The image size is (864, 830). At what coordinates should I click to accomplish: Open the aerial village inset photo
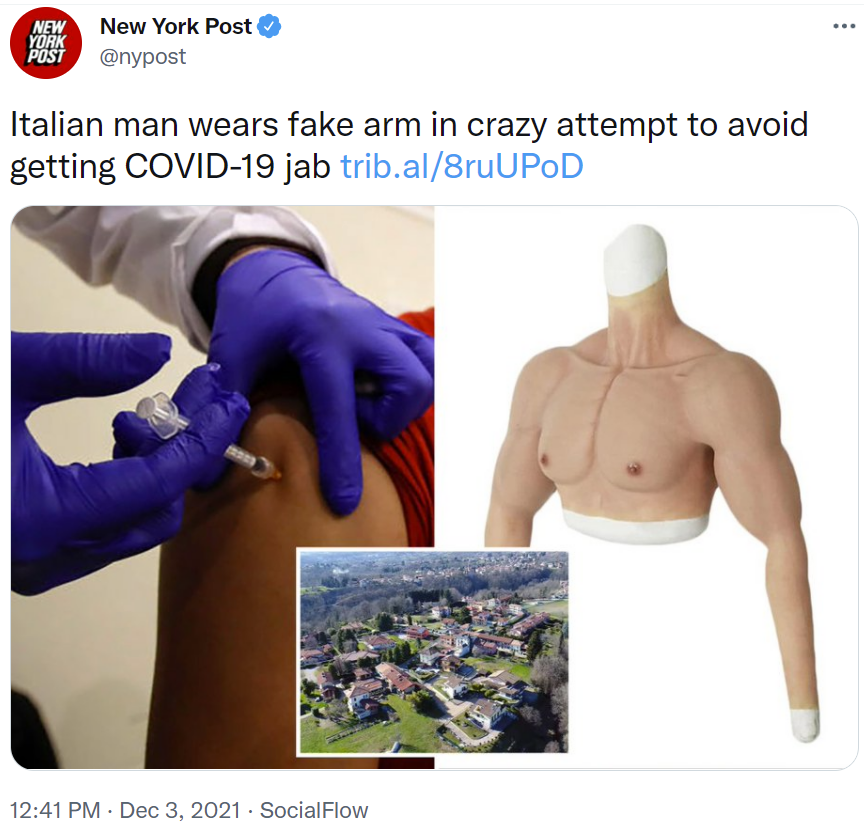[x=433, y=652]
